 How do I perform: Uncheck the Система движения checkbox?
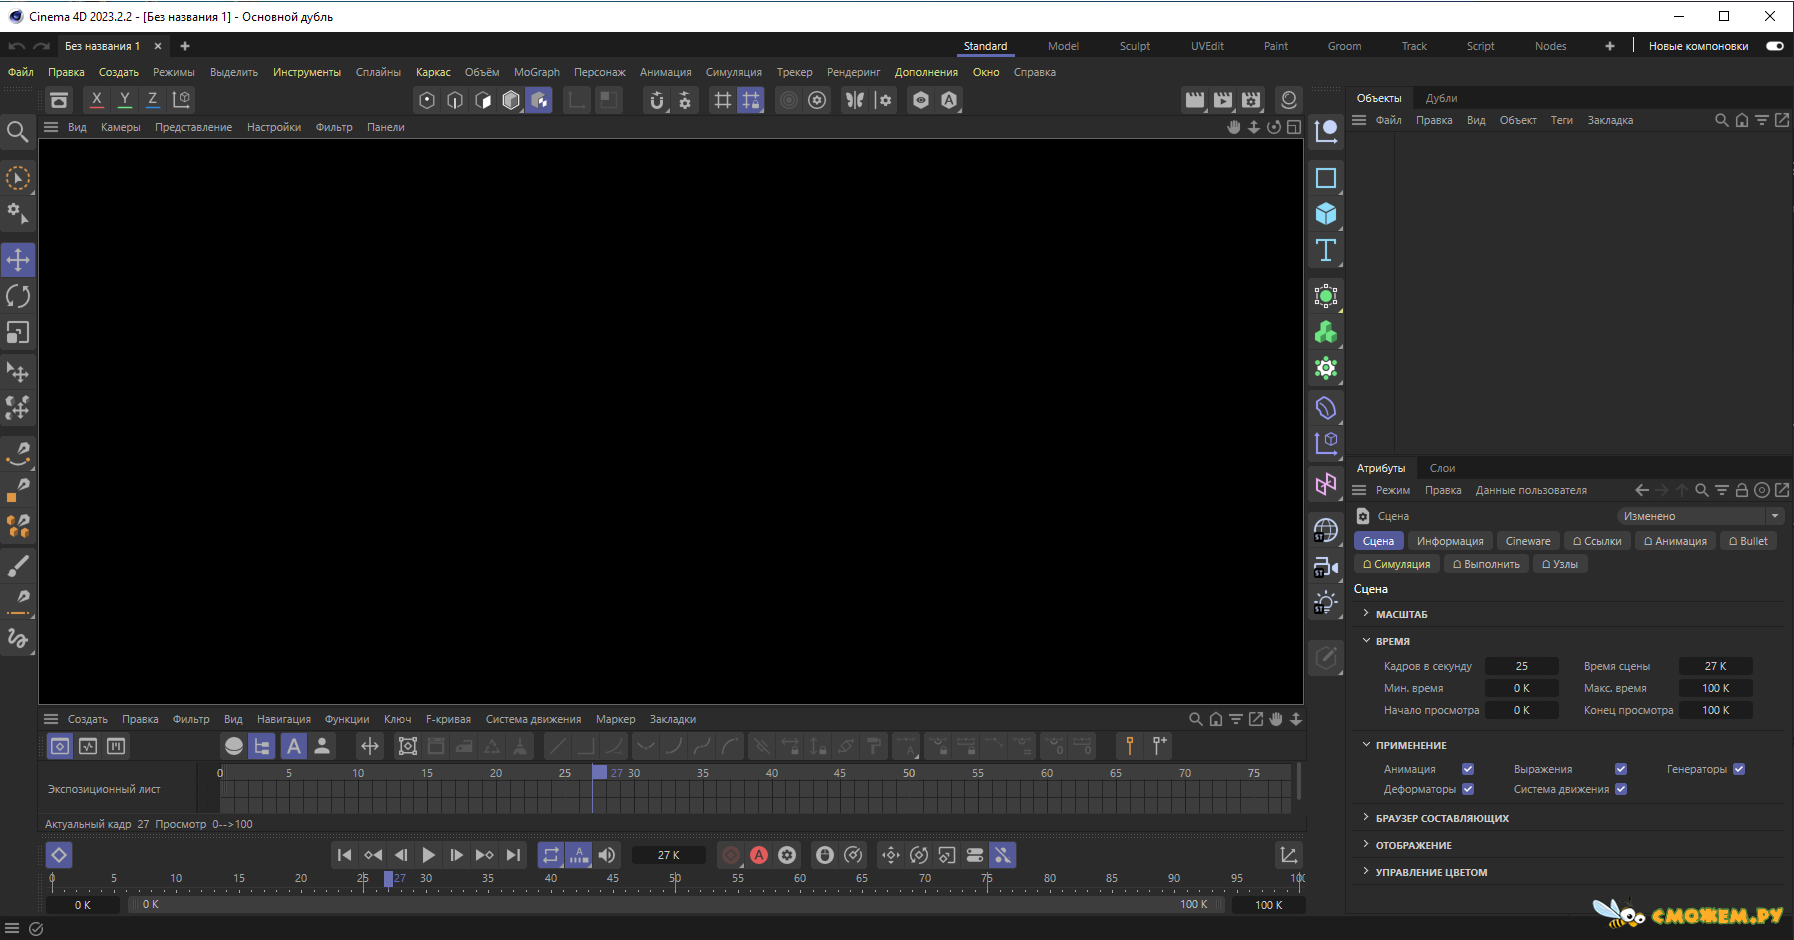click(1621, 789)
